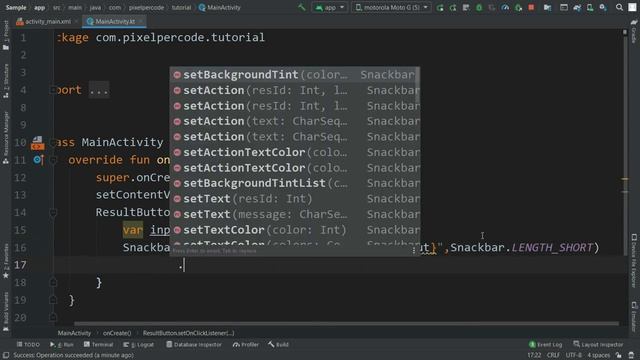Screen dimensions: 640x360
Task: Choose setText(resId: Int) completion
Action: tap(294, 199)
